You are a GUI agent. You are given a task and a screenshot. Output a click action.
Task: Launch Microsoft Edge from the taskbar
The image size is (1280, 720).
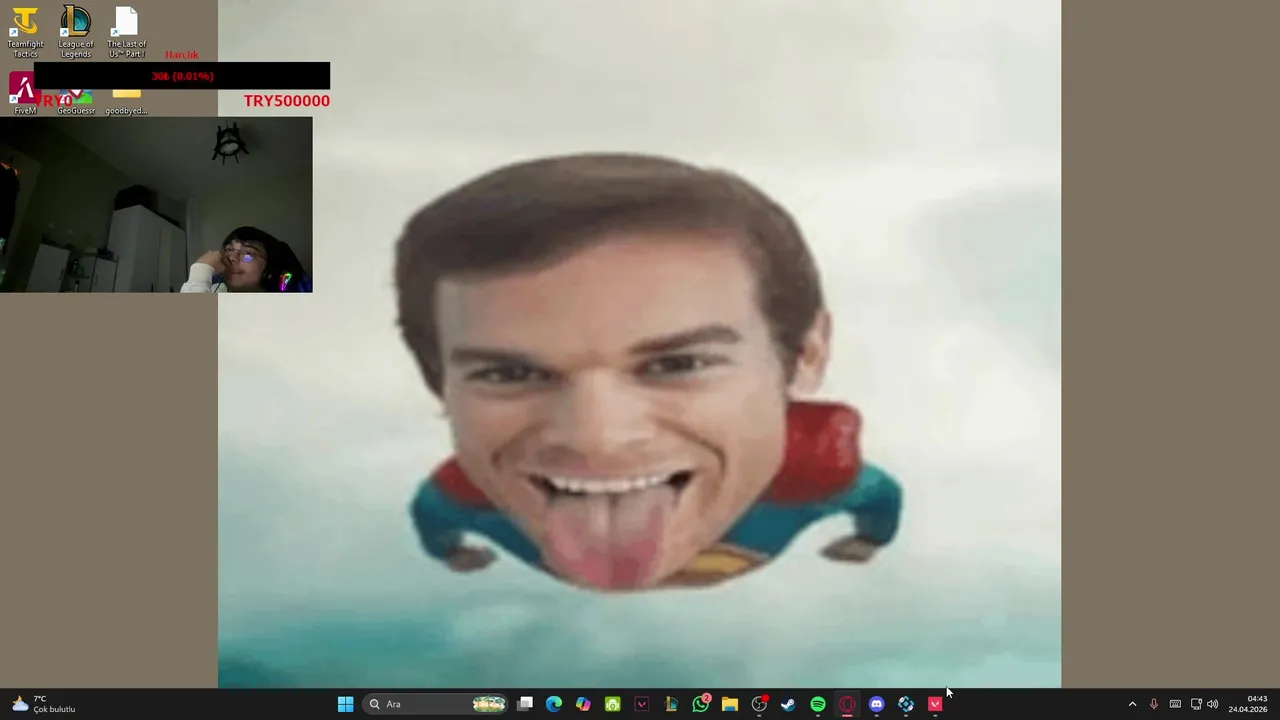554,704
